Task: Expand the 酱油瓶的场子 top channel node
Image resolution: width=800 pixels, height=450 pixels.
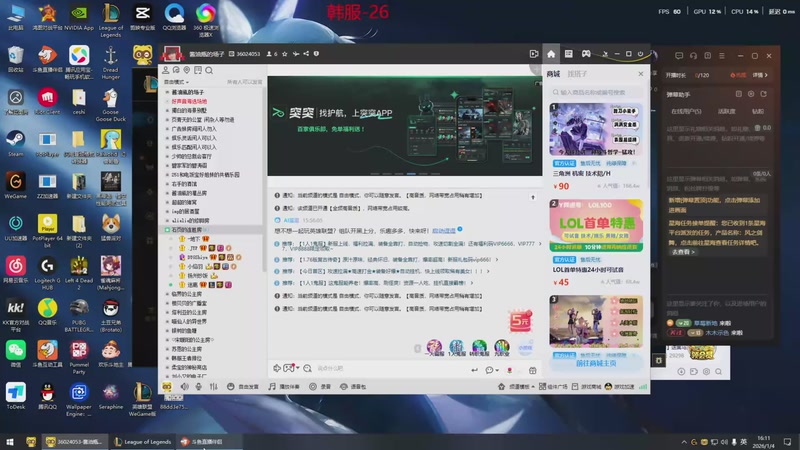Action: 167,92
